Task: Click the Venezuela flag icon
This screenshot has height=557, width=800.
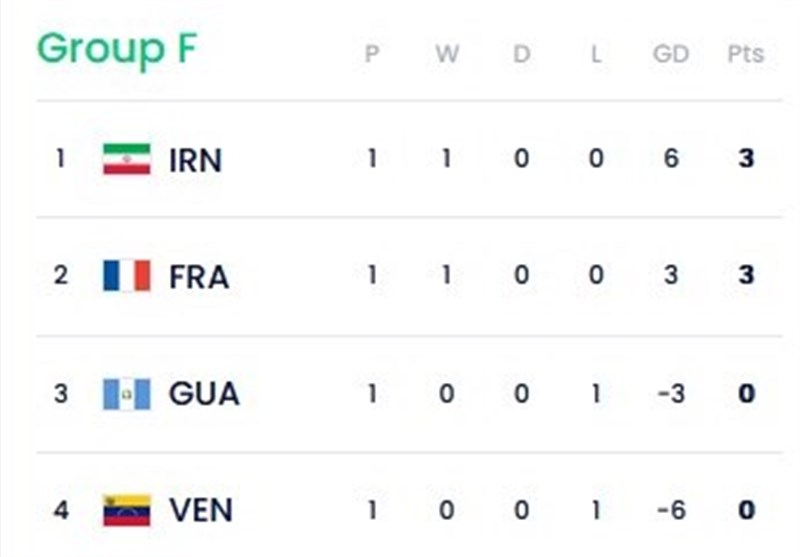Action: tap(127, 510)
